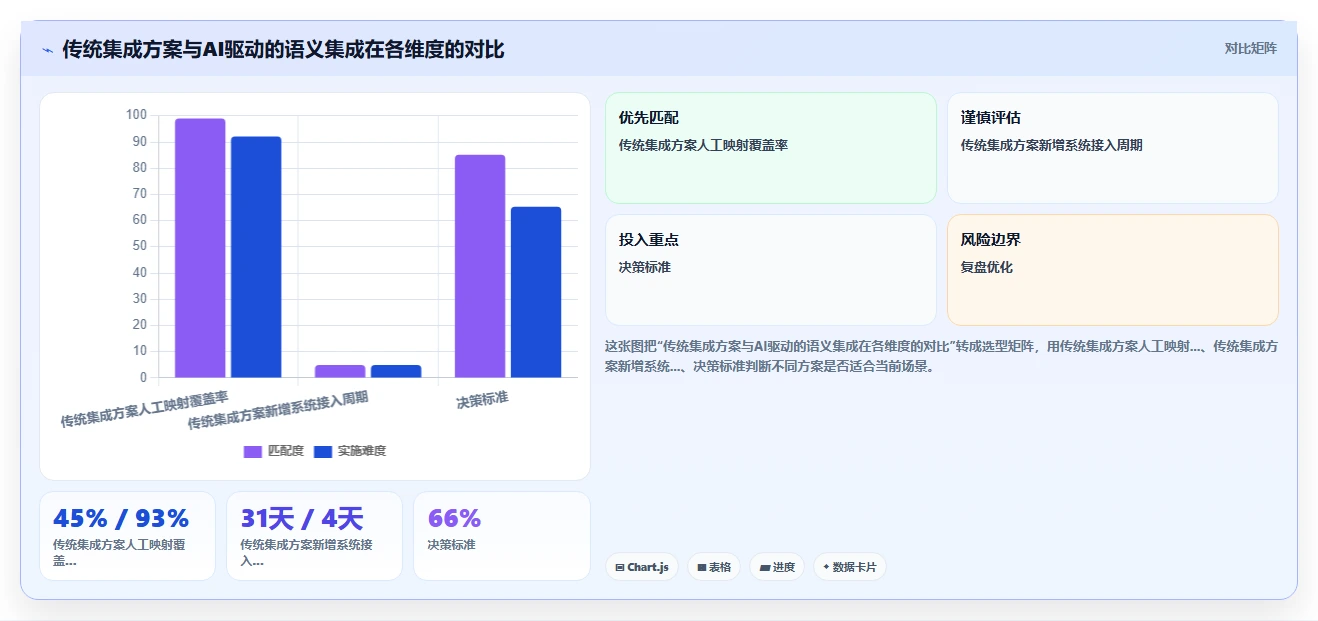Click the icon in the 进度 tag

pos(764,567)
